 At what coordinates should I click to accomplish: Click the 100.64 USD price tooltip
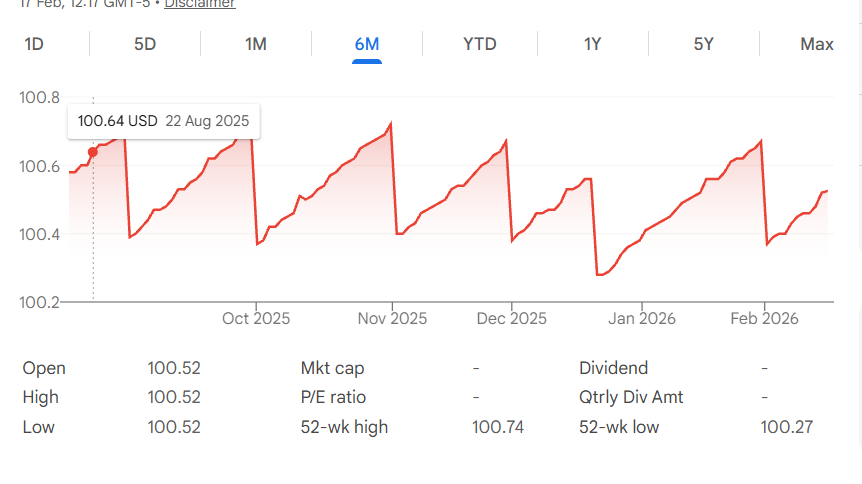click(163, 121)
